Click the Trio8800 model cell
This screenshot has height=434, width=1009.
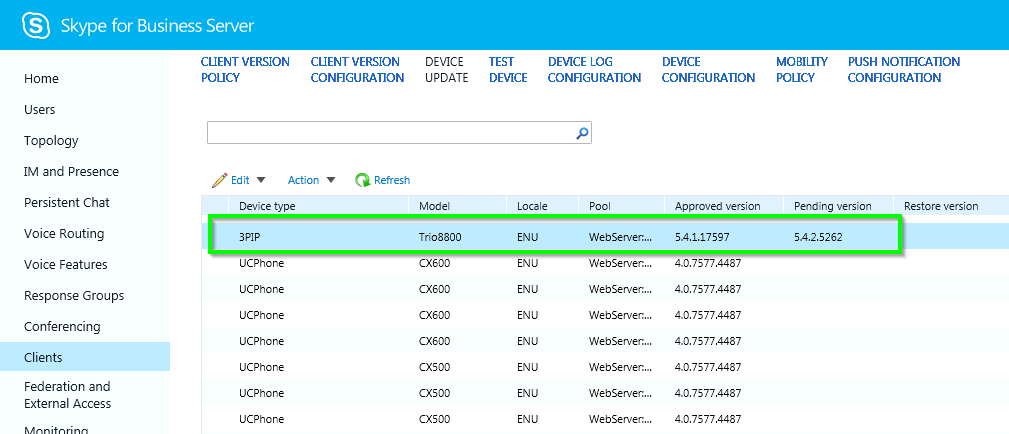pyautogui.click(x=440, y=237)
